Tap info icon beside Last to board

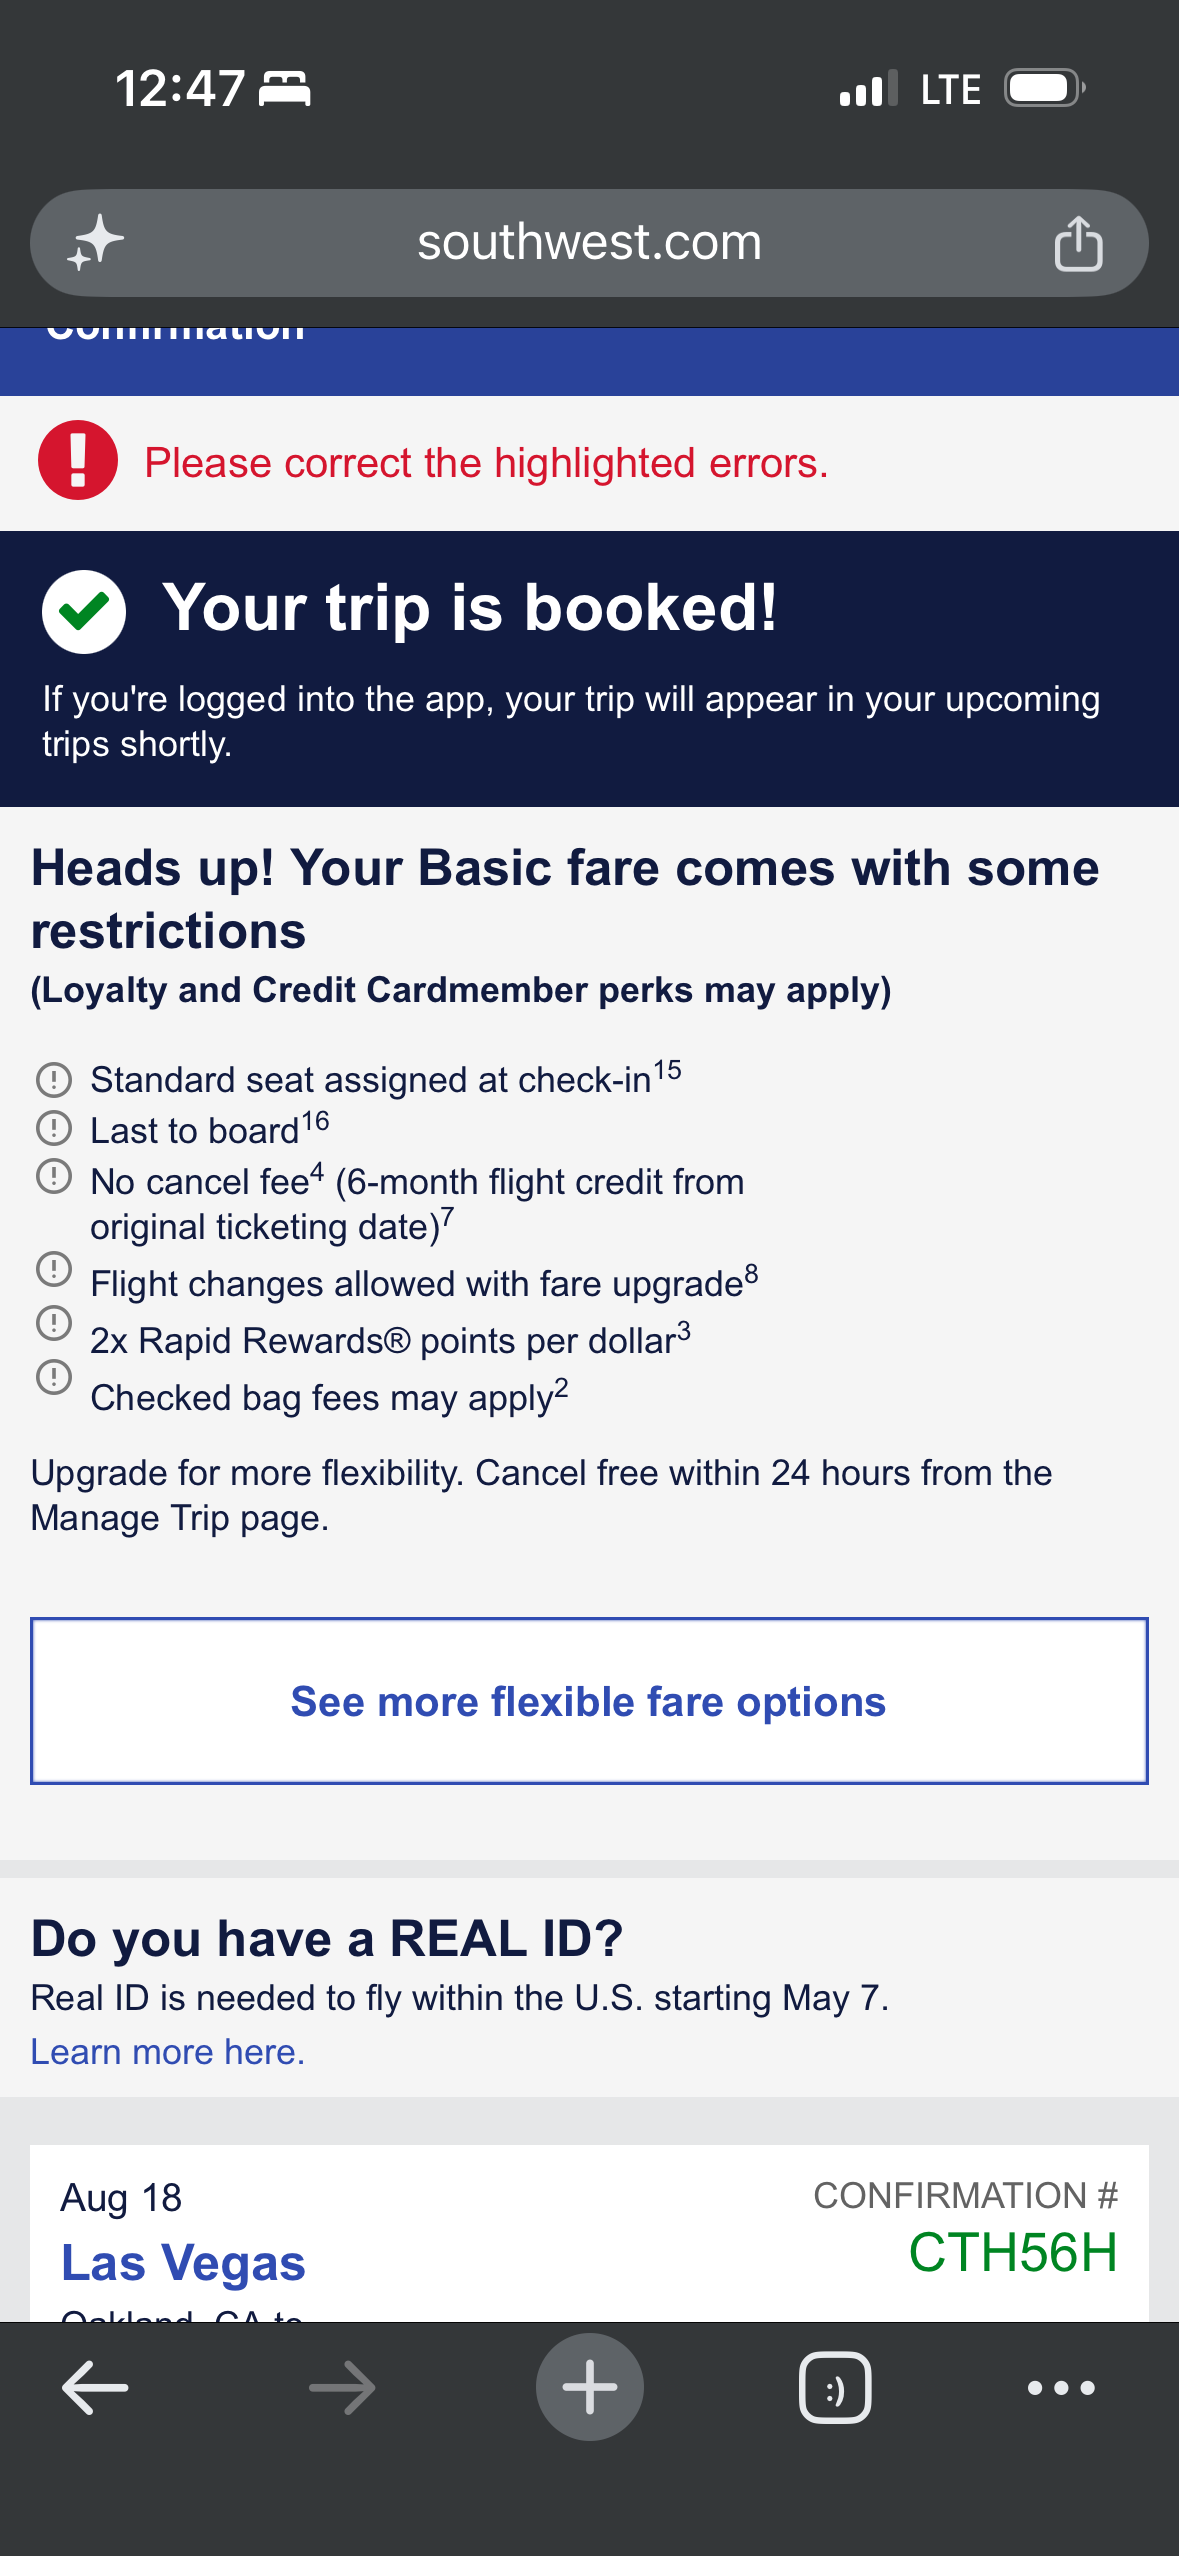tap(54, 1128)
